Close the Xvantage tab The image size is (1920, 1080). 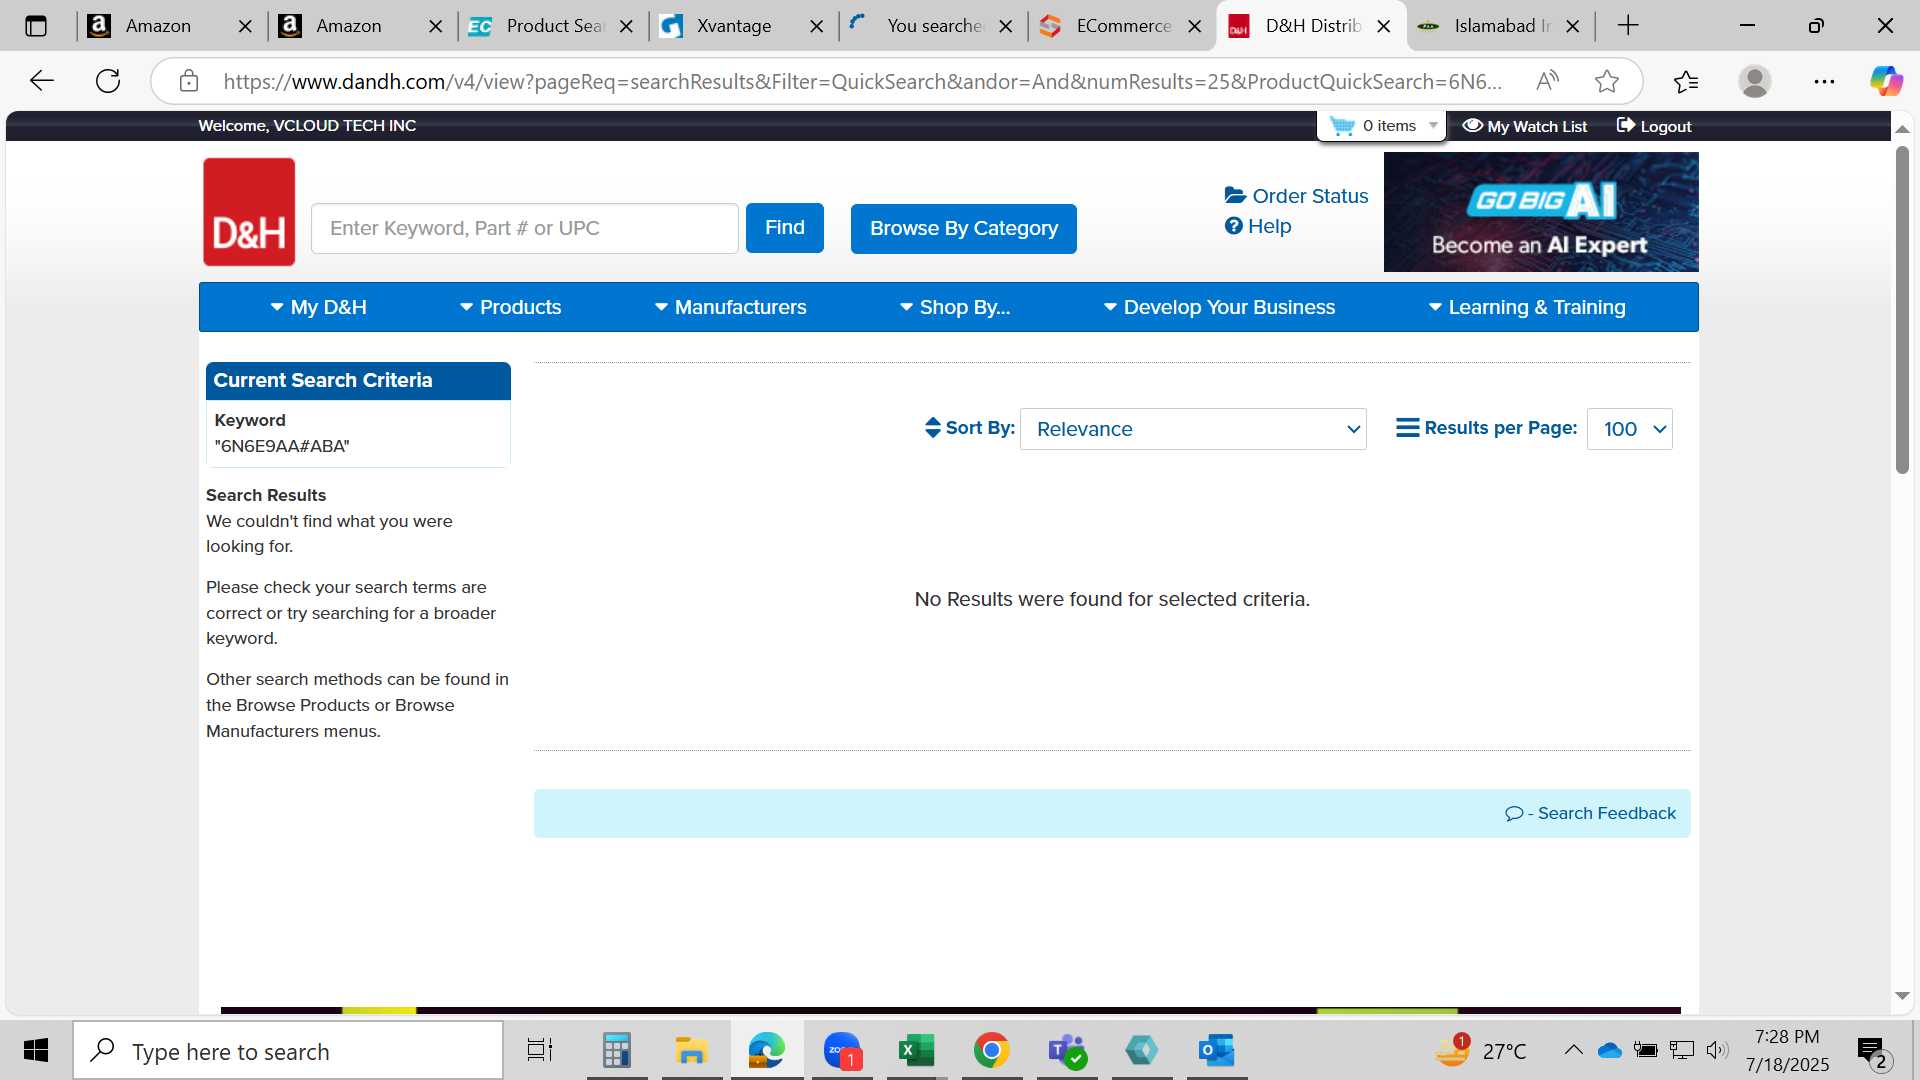(x=816, y=26)
